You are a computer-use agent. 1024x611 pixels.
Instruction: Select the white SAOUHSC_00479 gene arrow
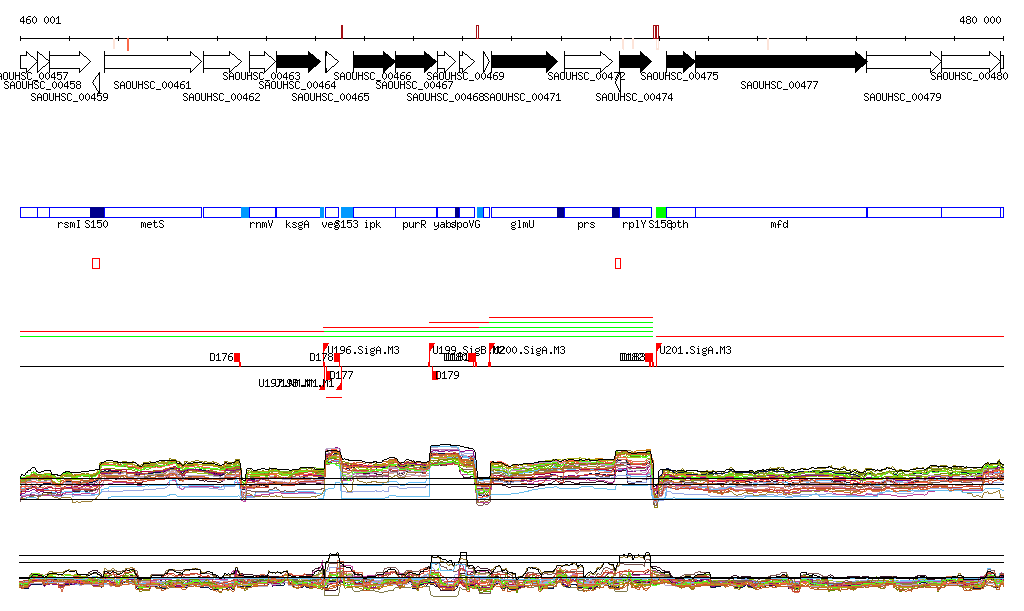[903, 61]
